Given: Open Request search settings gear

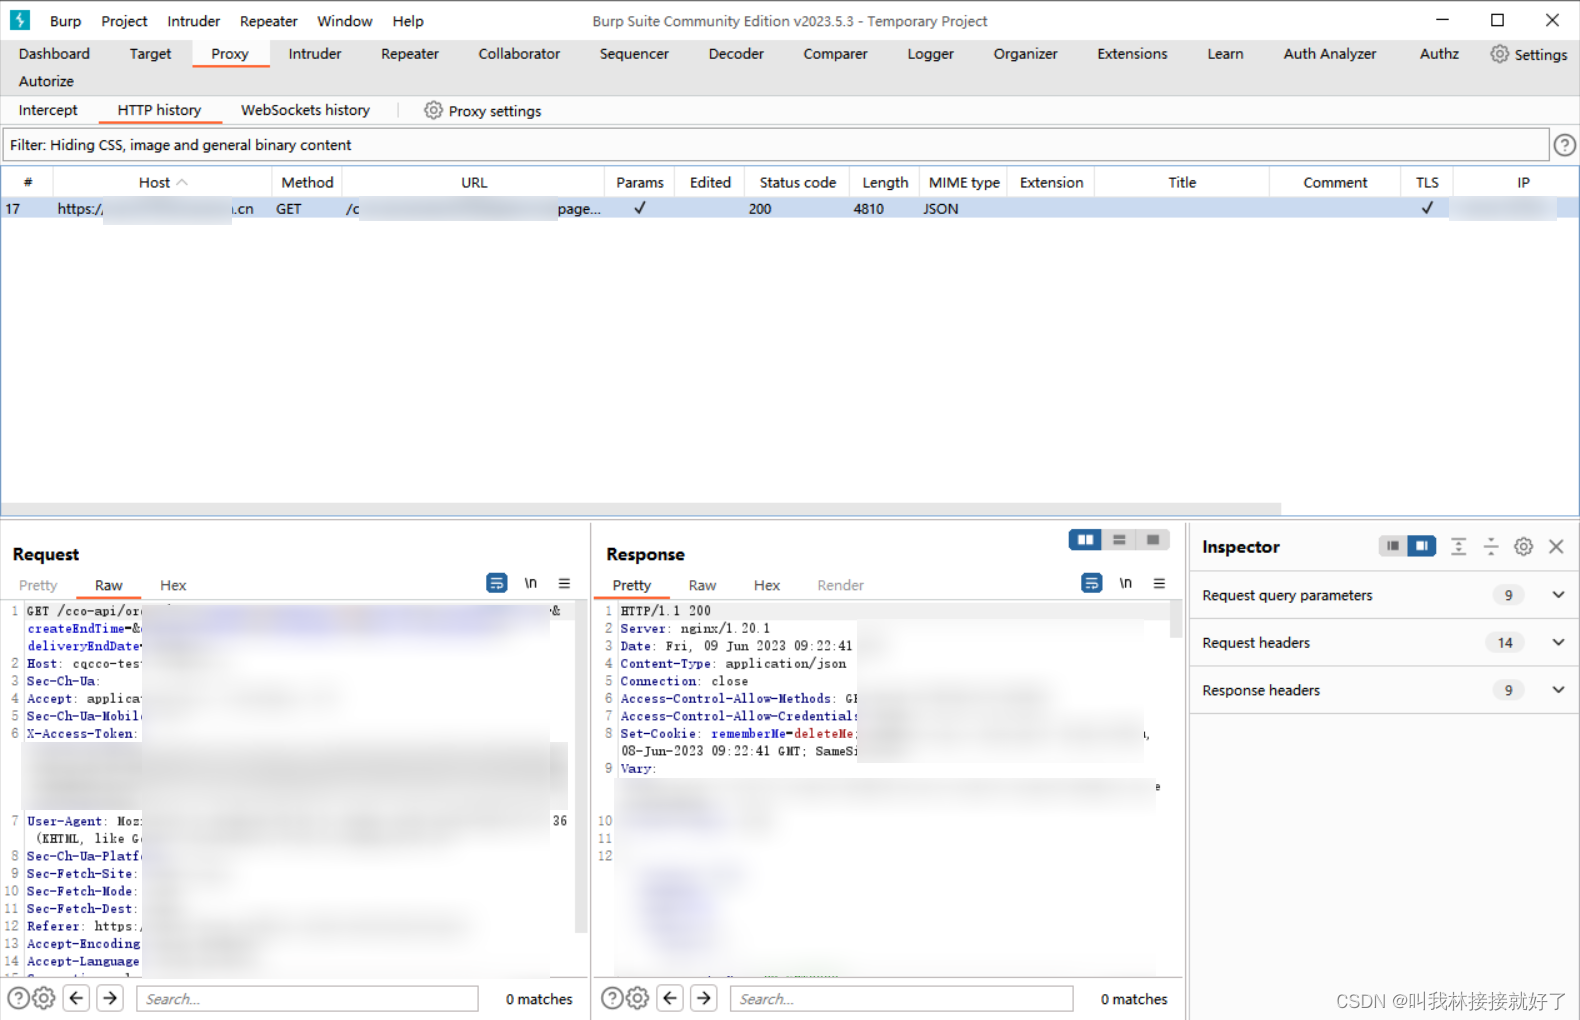Looking at the screenshot, I should [44, 998].
